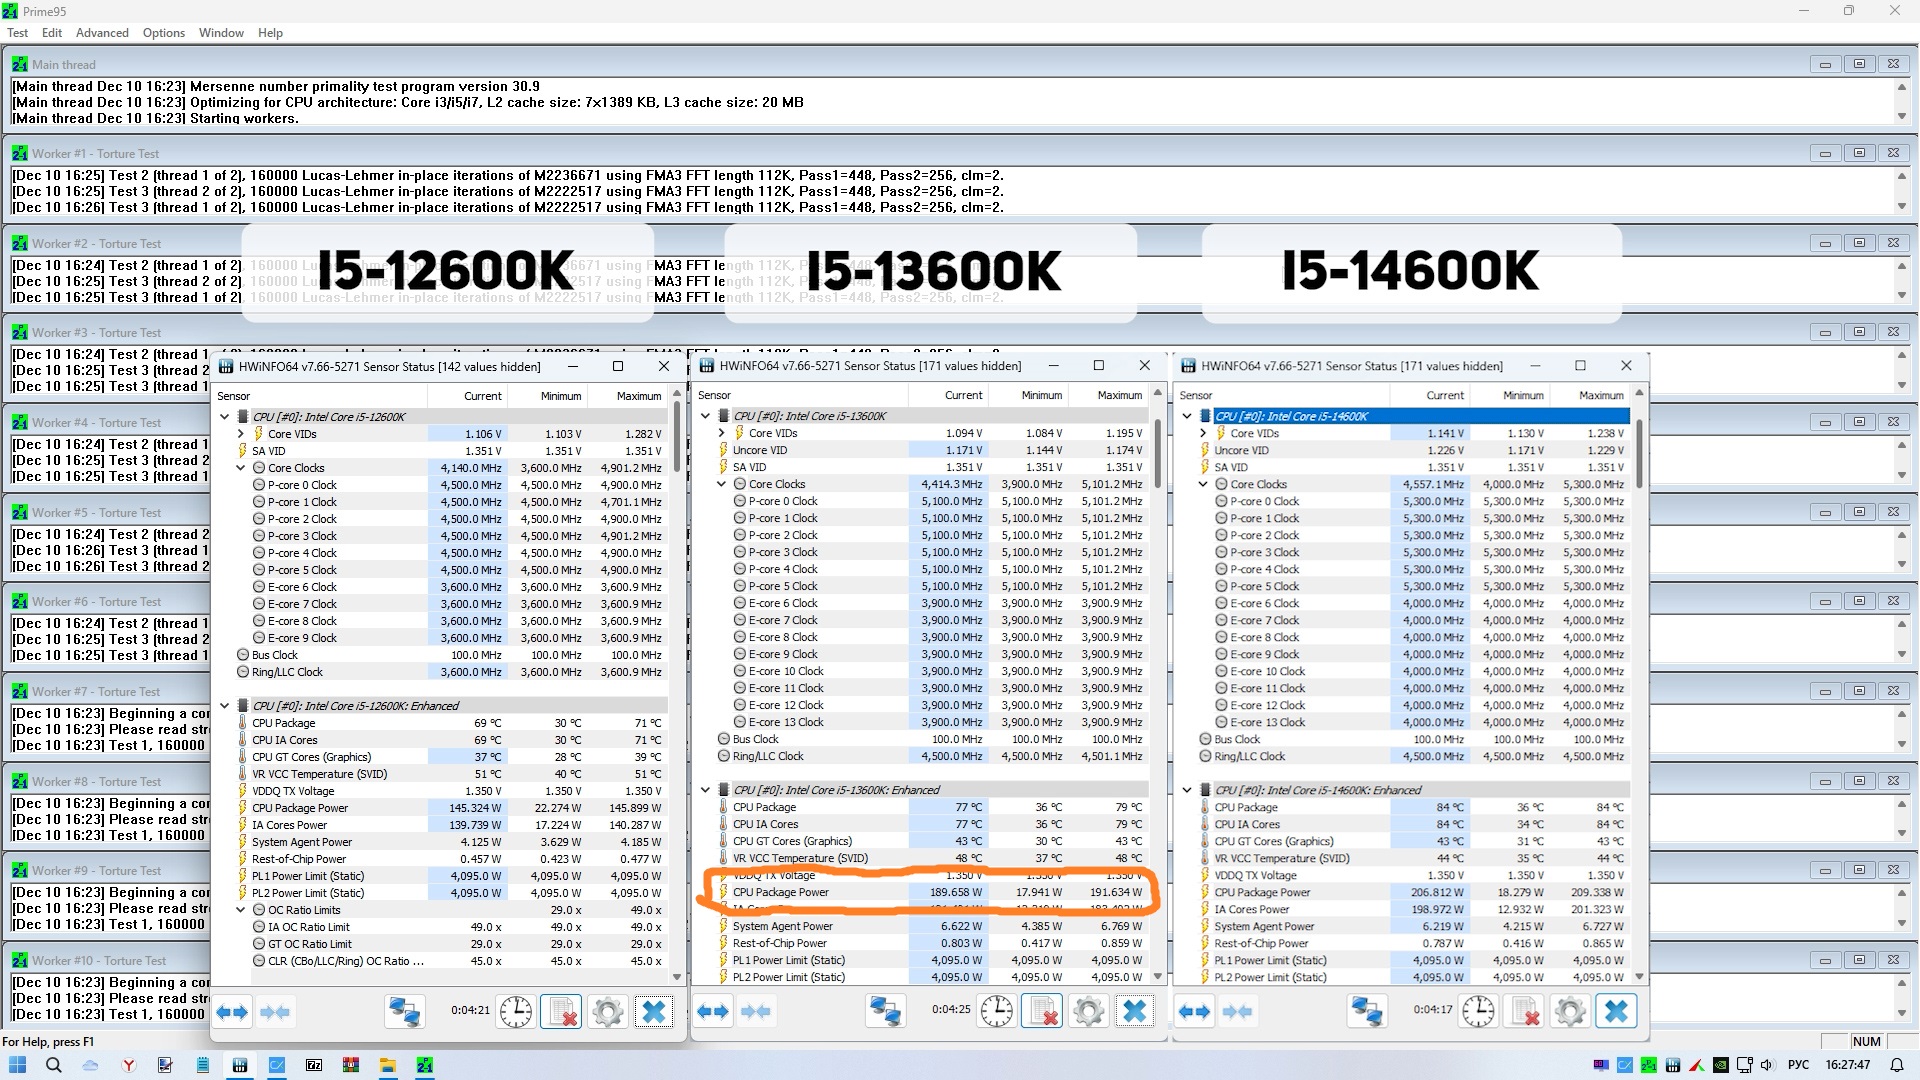Click scroll down arrow in i5-12600K window
Viewport: 1920px width, 1080px height.
(x=677, y=977)
